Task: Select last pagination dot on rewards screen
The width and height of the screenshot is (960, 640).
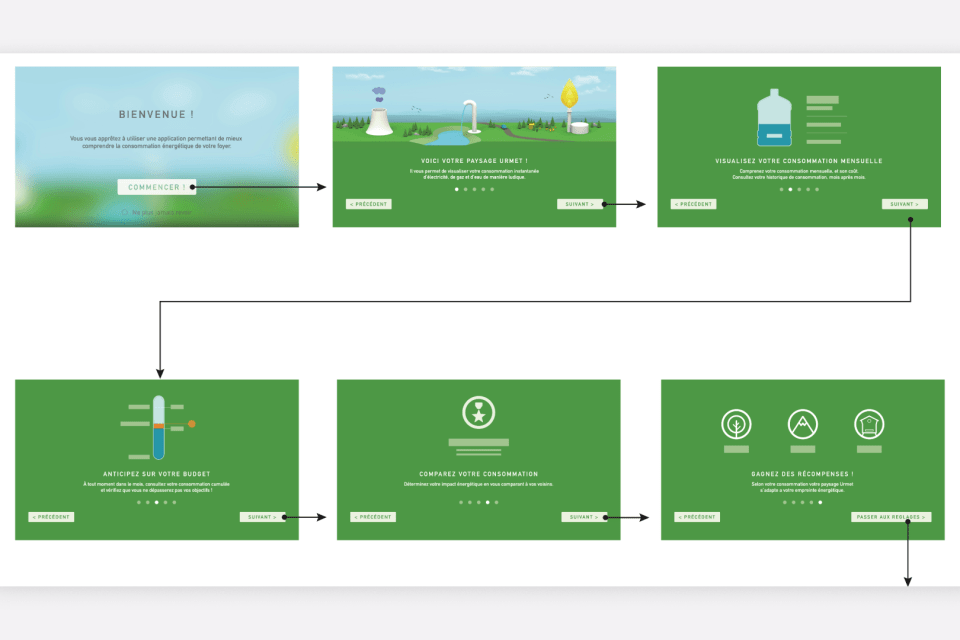Action: tap(820, 502)
